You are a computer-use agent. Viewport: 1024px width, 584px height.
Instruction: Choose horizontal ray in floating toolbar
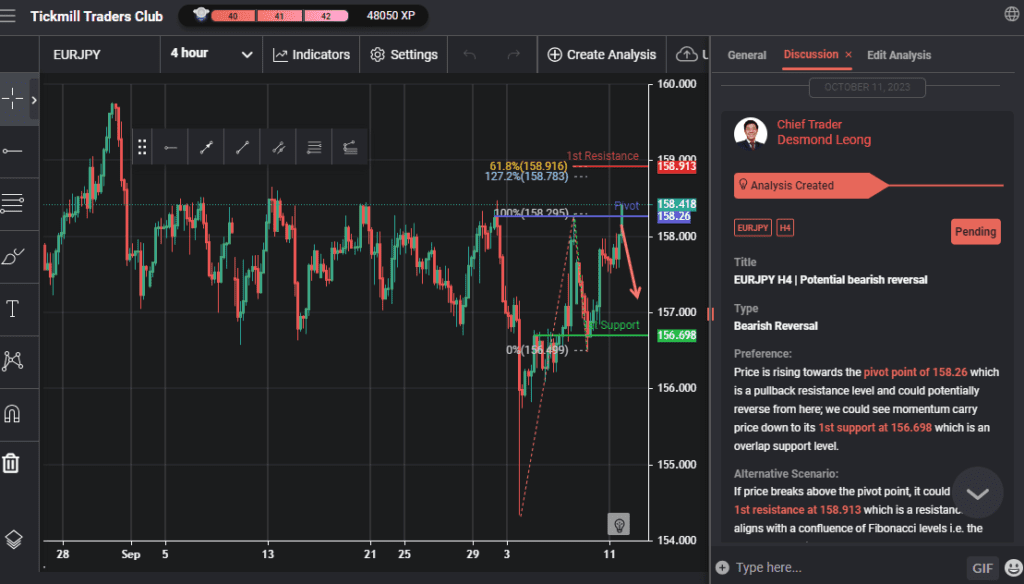(x=170, y=148)
